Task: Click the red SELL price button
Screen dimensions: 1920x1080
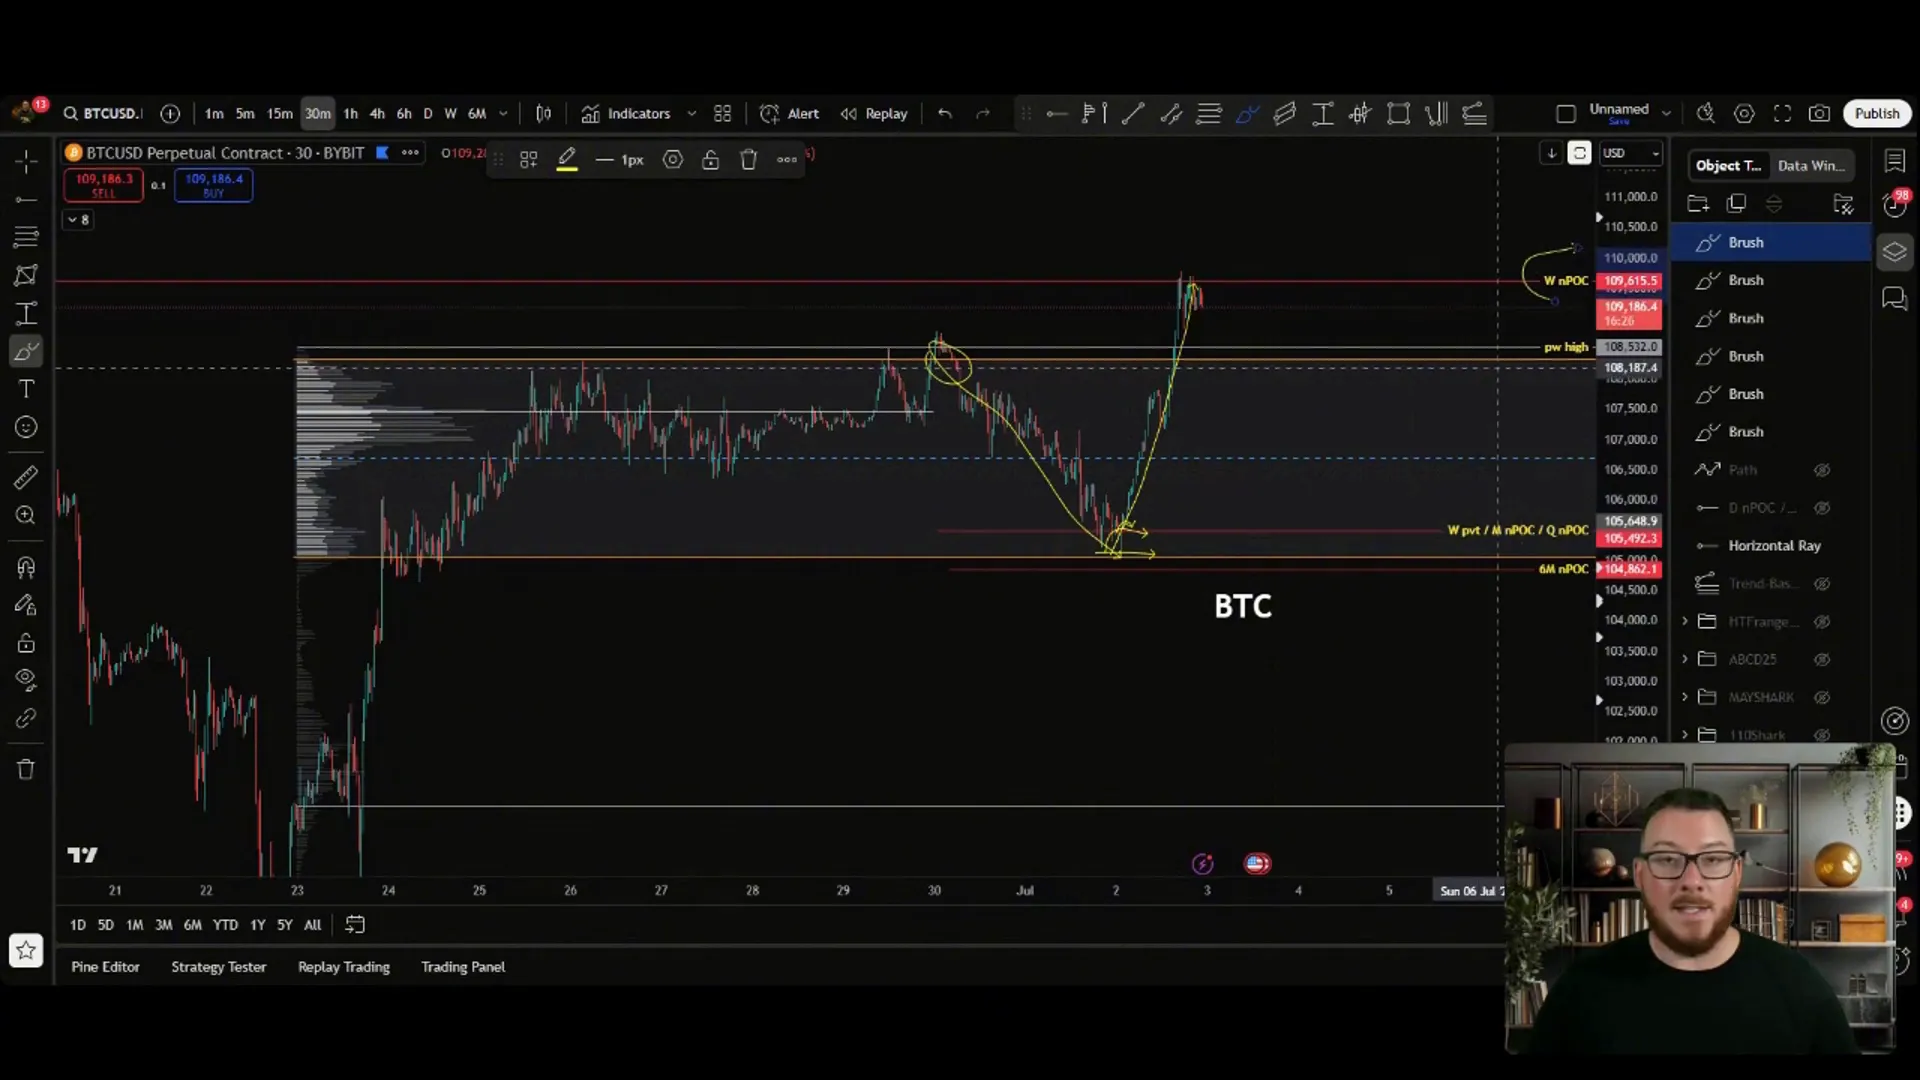Action: (104, 185)
